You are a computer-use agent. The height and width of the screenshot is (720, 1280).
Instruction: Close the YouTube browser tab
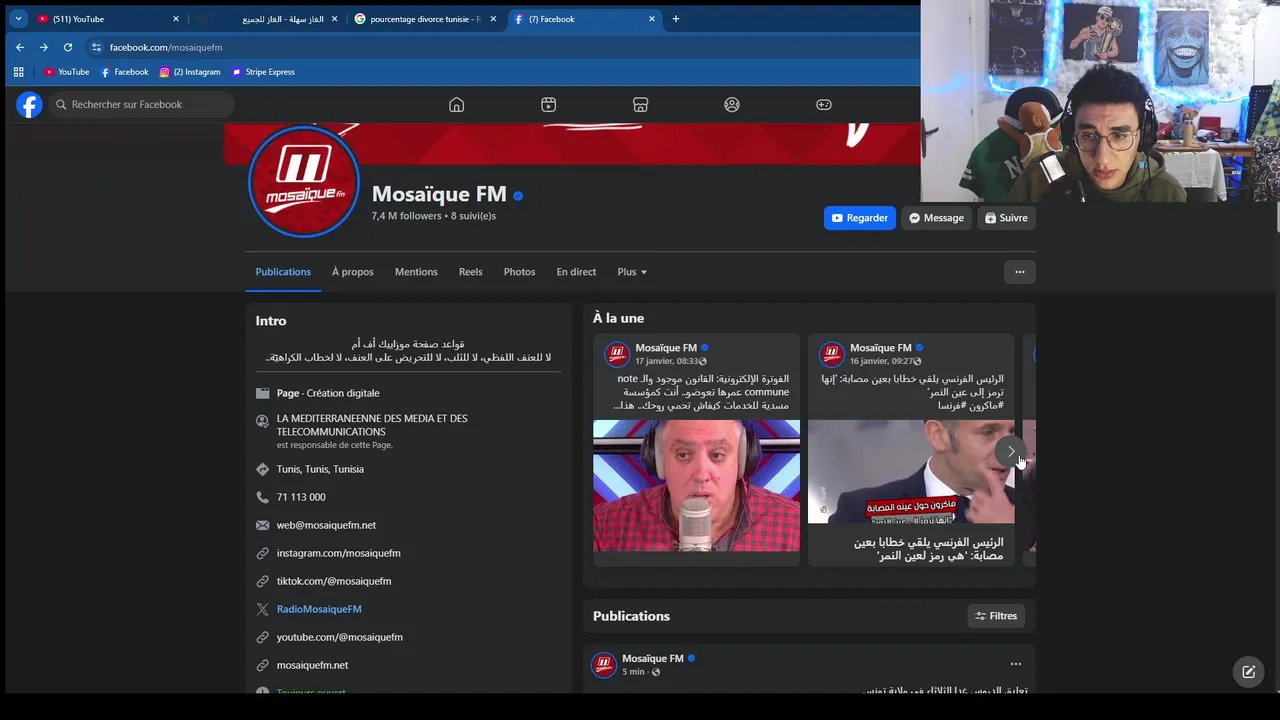point(176,19)
